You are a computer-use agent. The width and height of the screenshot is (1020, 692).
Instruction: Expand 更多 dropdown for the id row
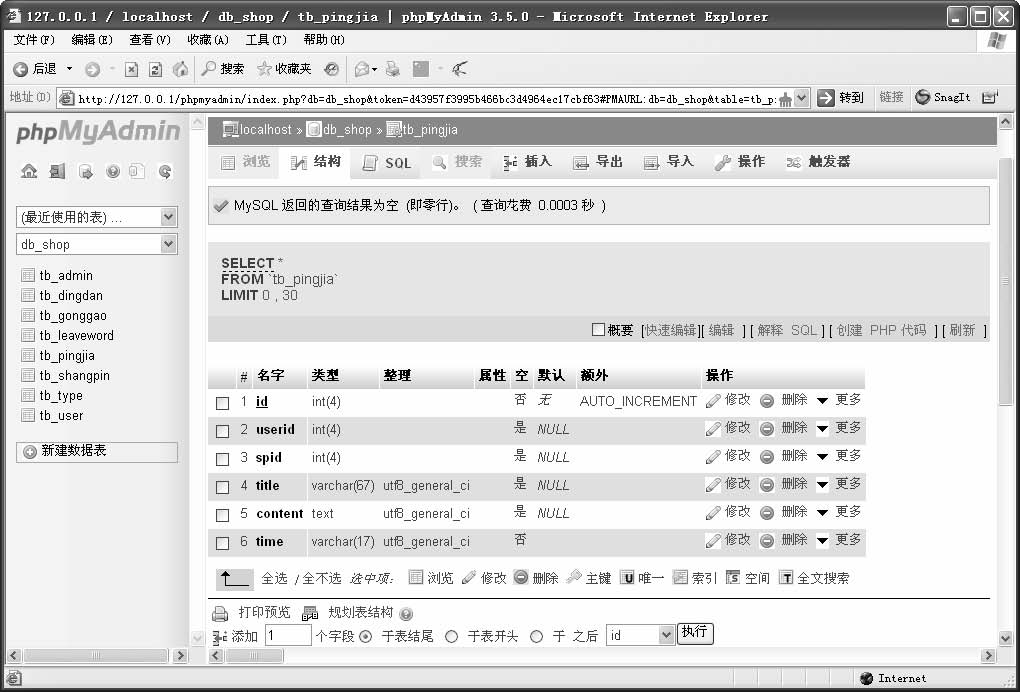coord(839,400)
